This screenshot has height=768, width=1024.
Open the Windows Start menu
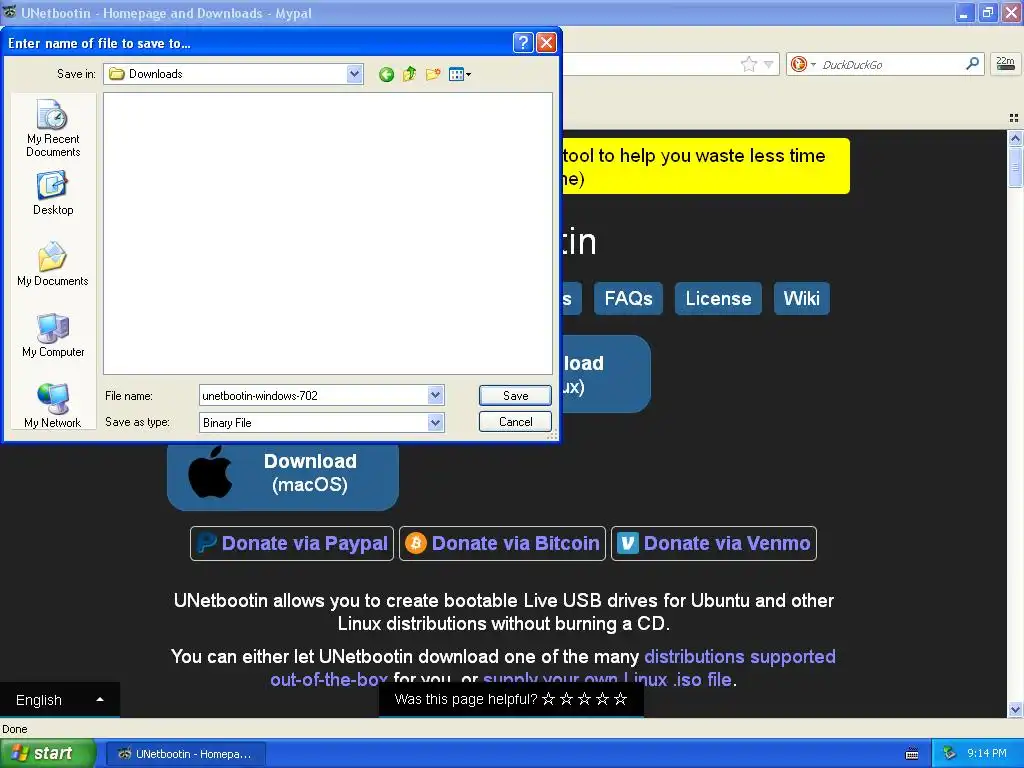(x=47, y=753)
